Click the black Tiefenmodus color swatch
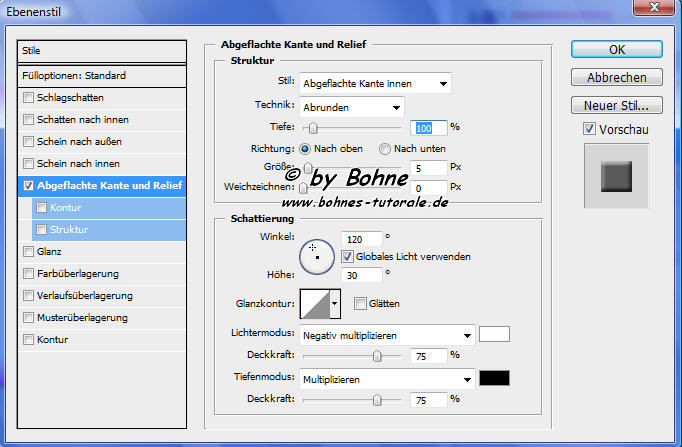The height and width of the screenshot is (447, 682). [x=494, y=378]
